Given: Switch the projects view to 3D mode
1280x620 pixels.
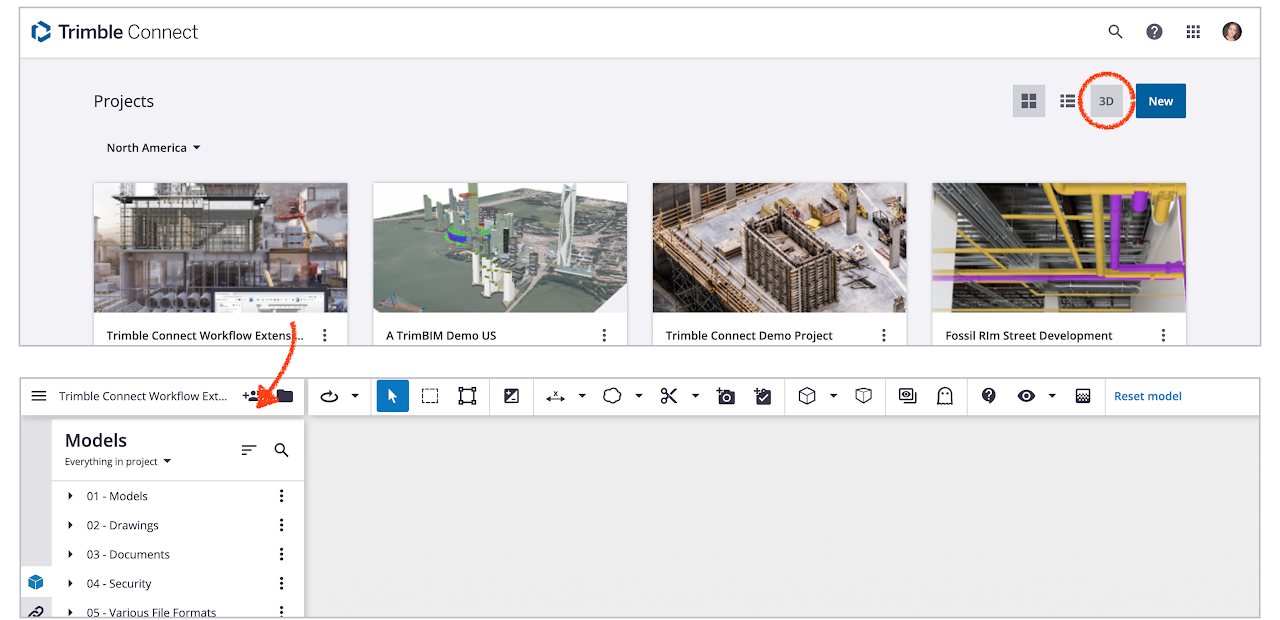Looking at the screenshot, I should click(x=1106, y=101).
